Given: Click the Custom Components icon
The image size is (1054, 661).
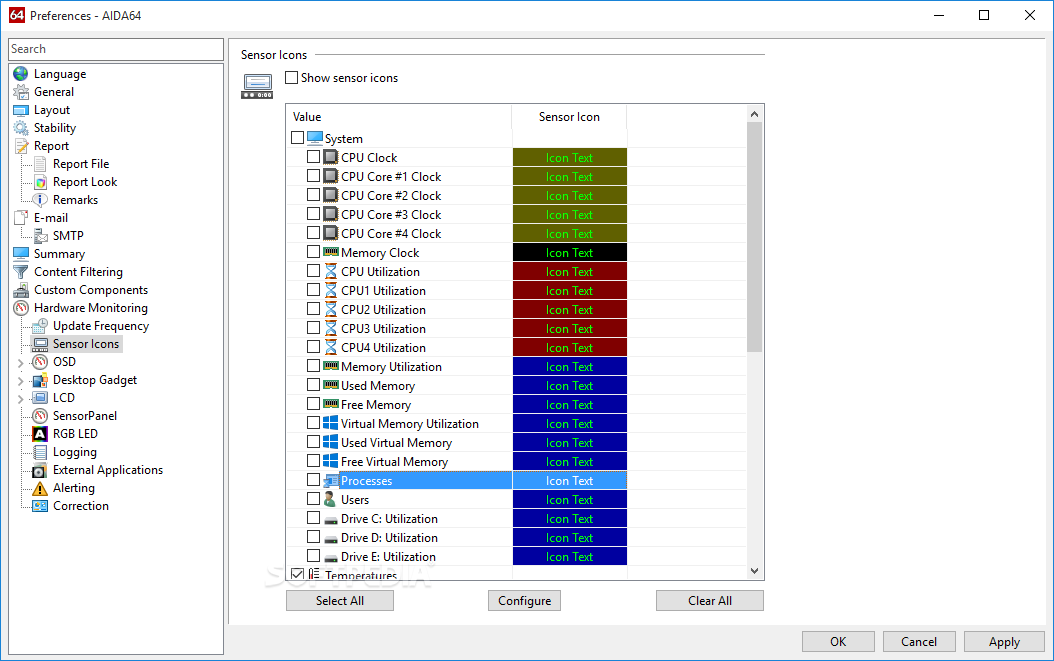Looking at the screenshot, I should (x=21, y=290).
